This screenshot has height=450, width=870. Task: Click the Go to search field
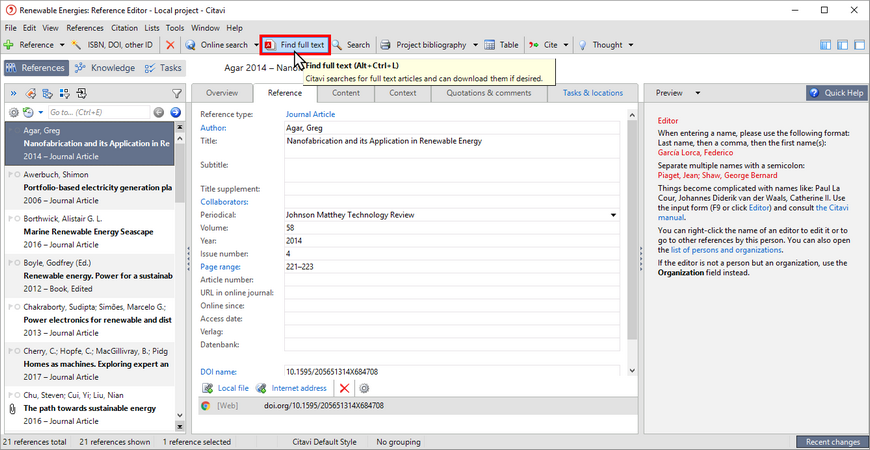tap(99, 113)
